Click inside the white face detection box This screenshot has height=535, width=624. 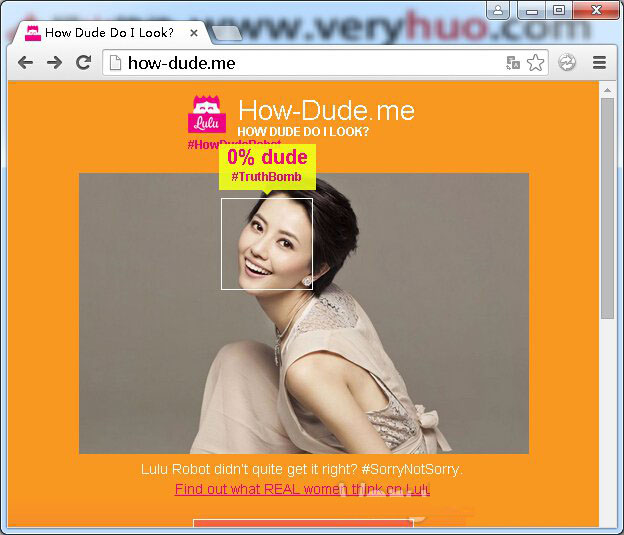tap(267, 244)
